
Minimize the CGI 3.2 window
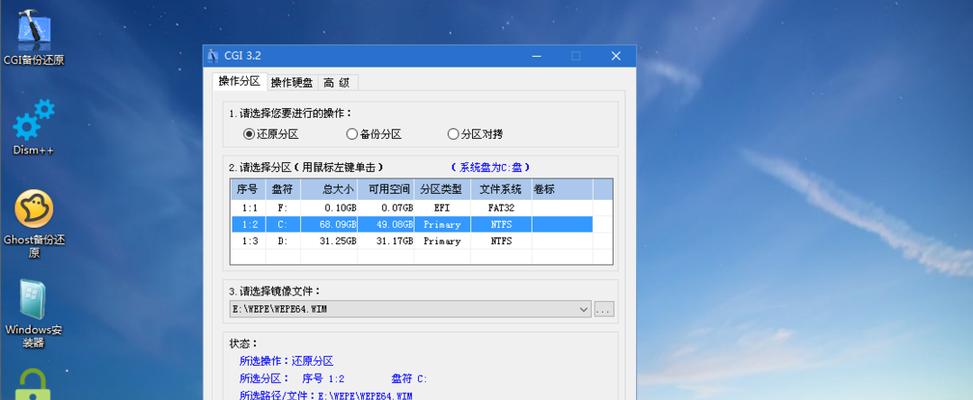coord(537,56)
